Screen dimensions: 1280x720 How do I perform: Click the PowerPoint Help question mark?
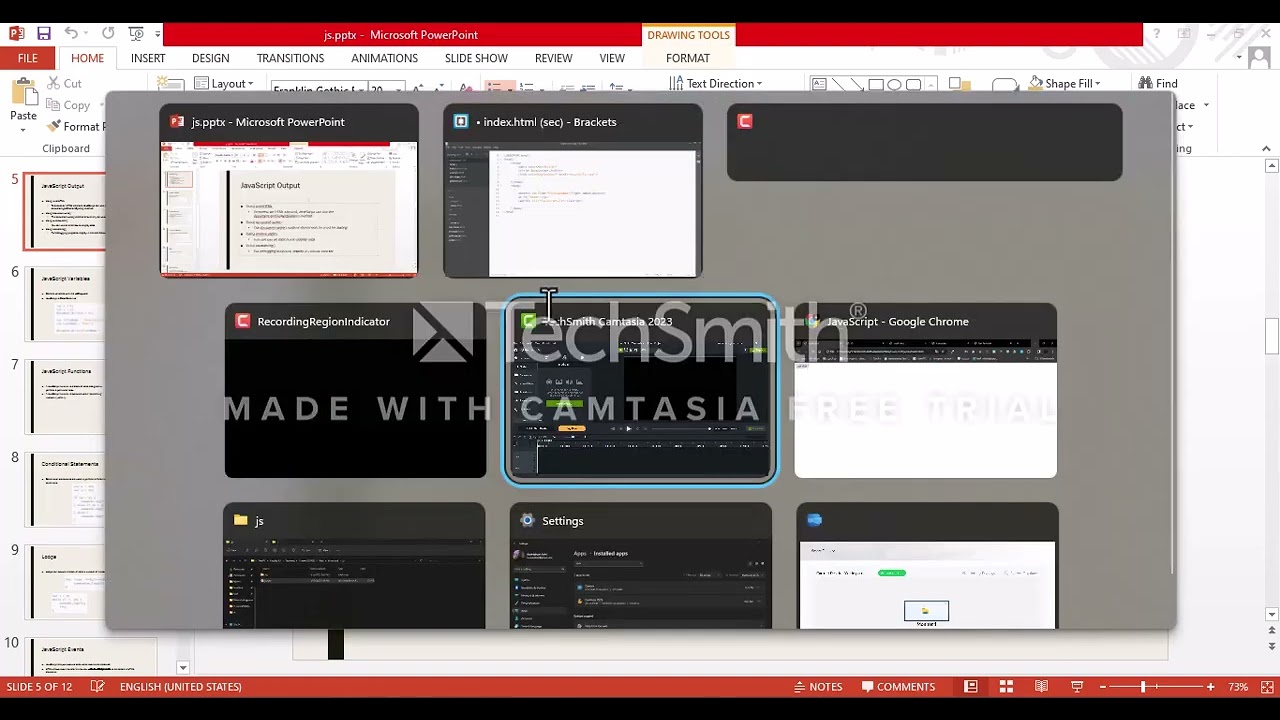click(x=1156, y=34)
